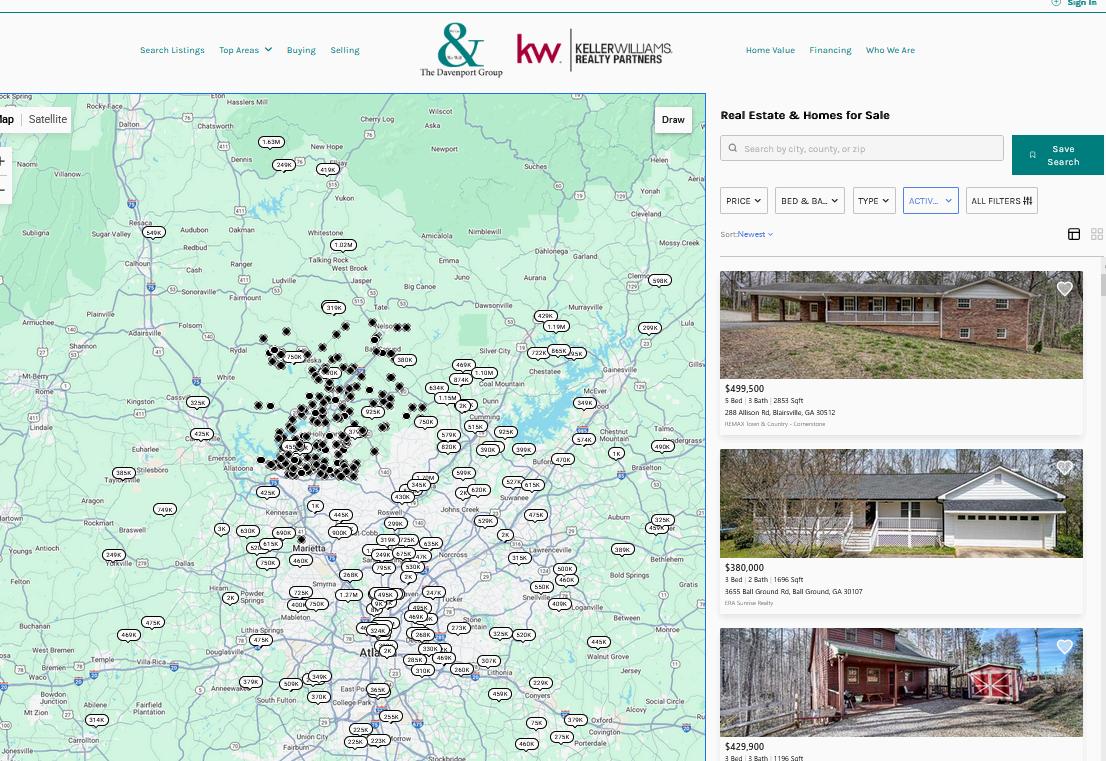The image size is (1106, 761).
Task: Favorite the 288 Allison Rd listing heart
Action: tap(1064, 288)
